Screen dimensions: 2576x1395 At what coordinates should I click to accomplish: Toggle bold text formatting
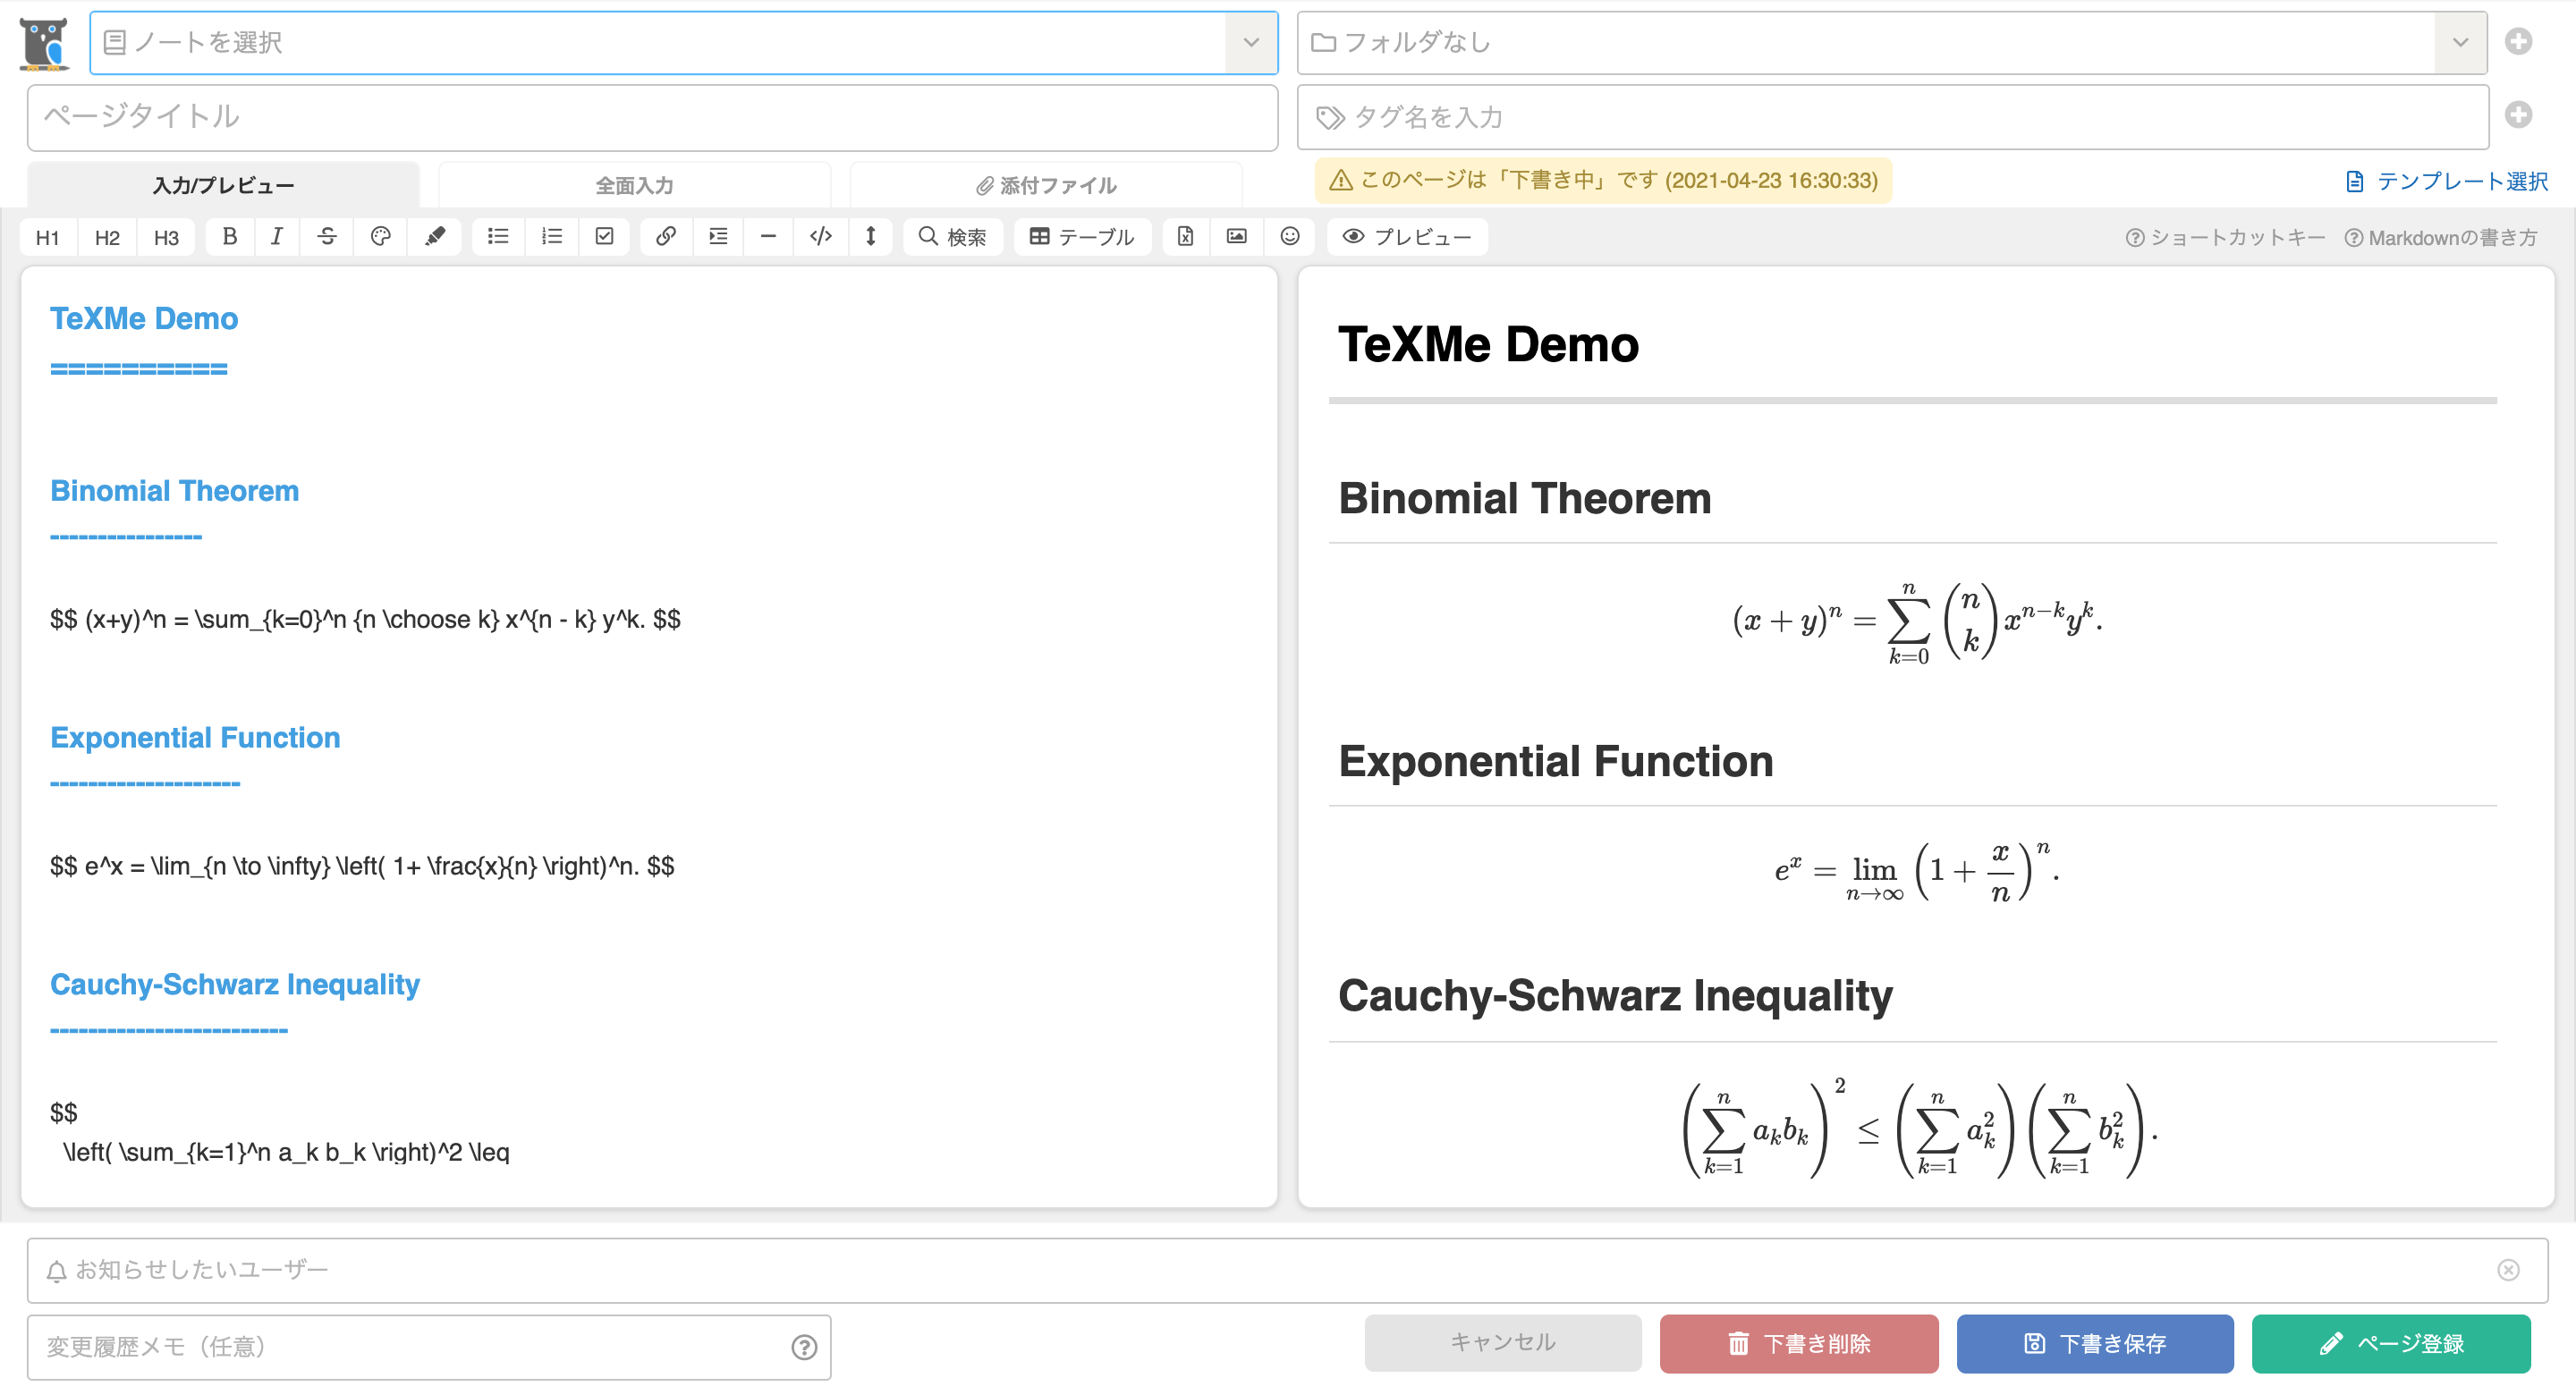(228, 236)
